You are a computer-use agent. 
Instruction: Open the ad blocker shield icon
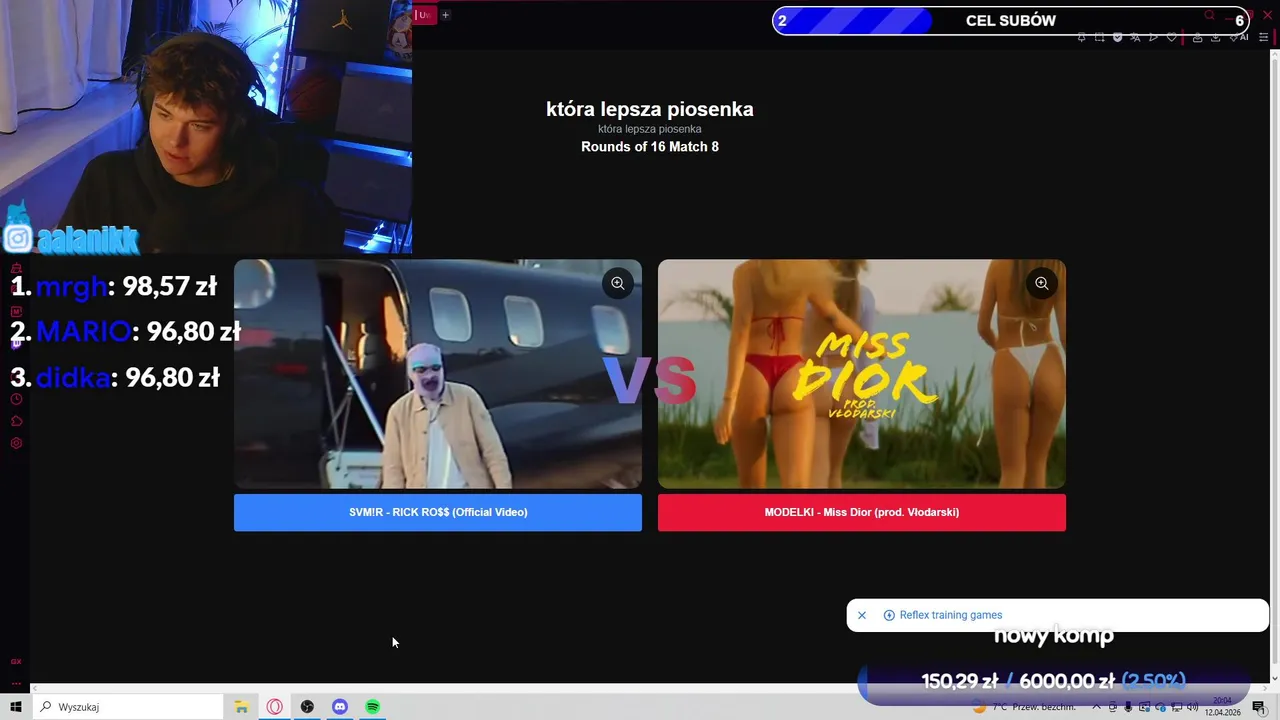(1117, 37)
